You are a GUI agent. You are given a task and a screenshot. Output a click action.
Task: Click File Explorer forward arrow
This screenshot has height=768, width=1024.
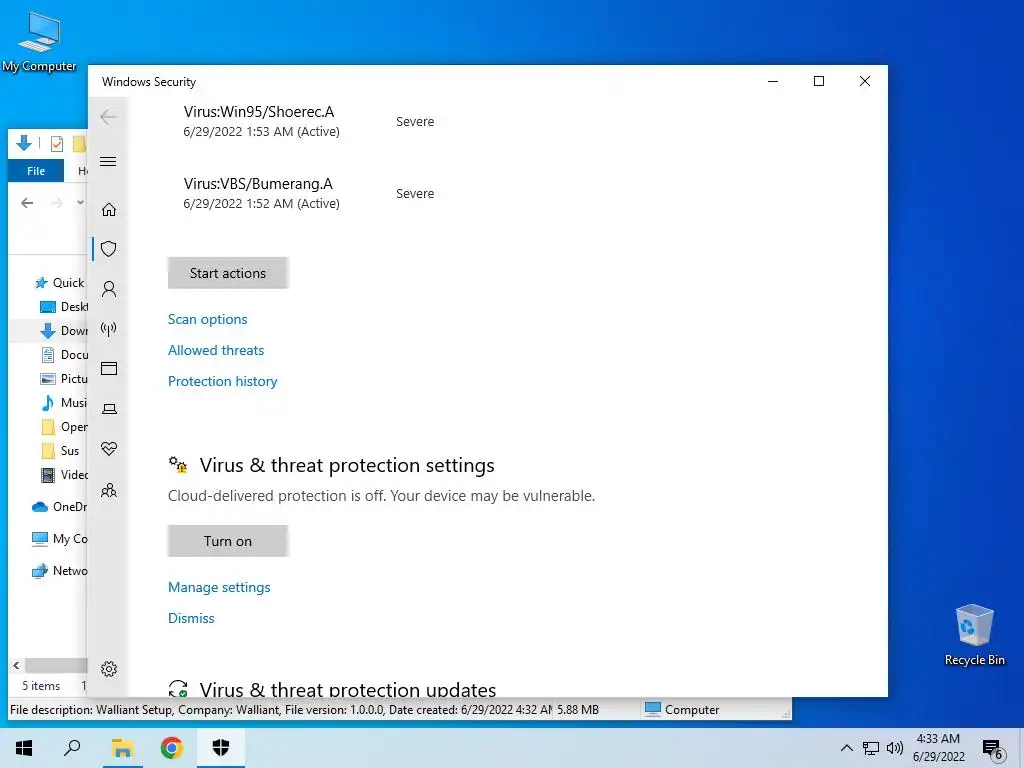(57, 203)
